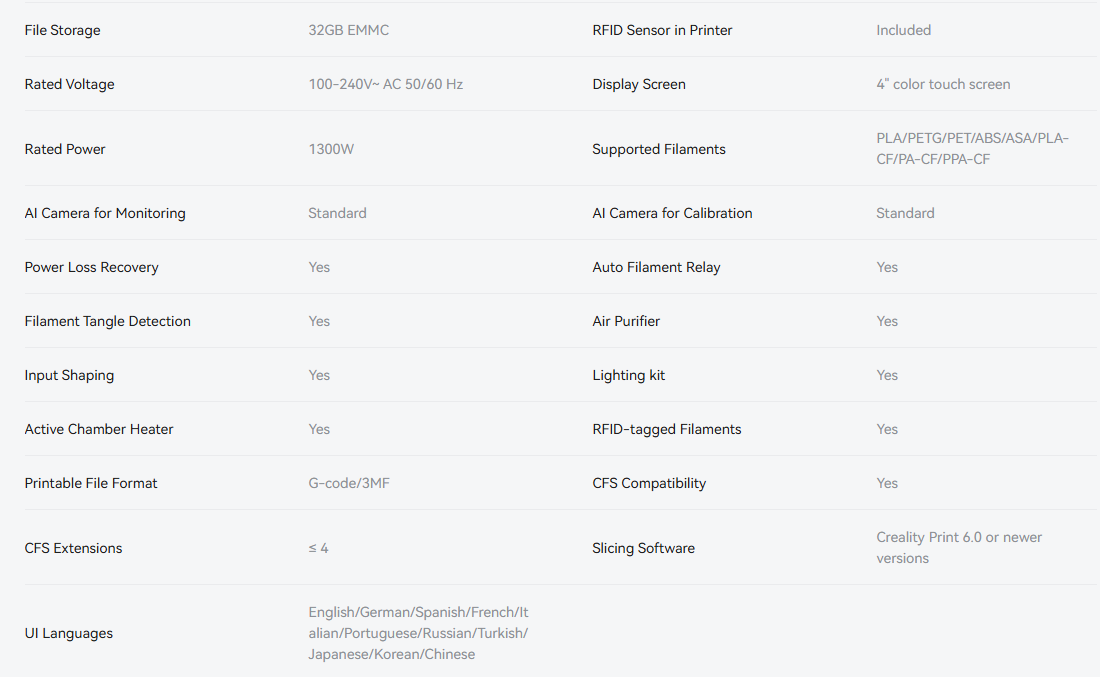
Task: Click the Air Purifier label
Action: [x=626, y=321]
